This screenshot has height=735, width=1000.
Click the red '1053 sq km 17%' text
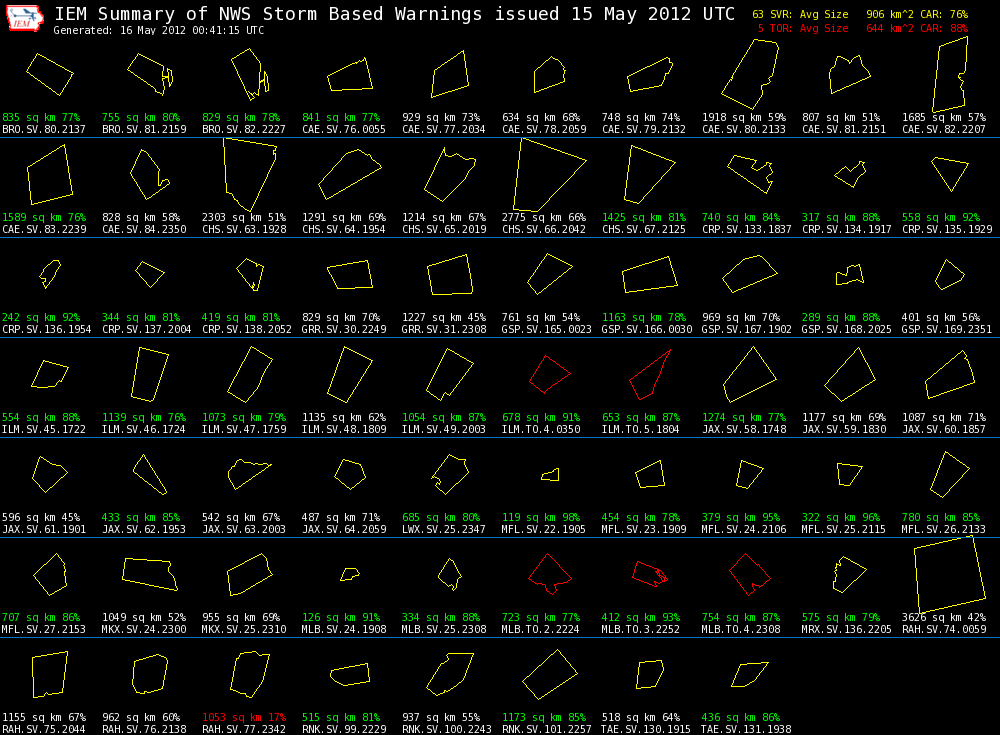(x=244, y=717)
